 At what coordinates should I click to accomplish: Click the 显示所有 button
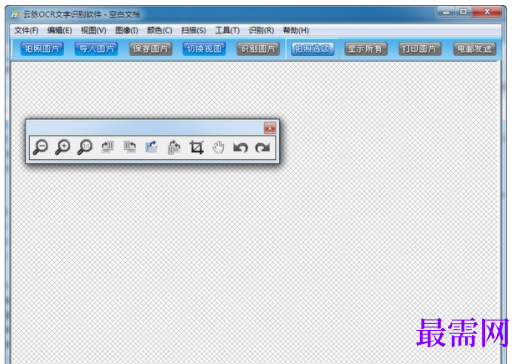pos(366,49)
